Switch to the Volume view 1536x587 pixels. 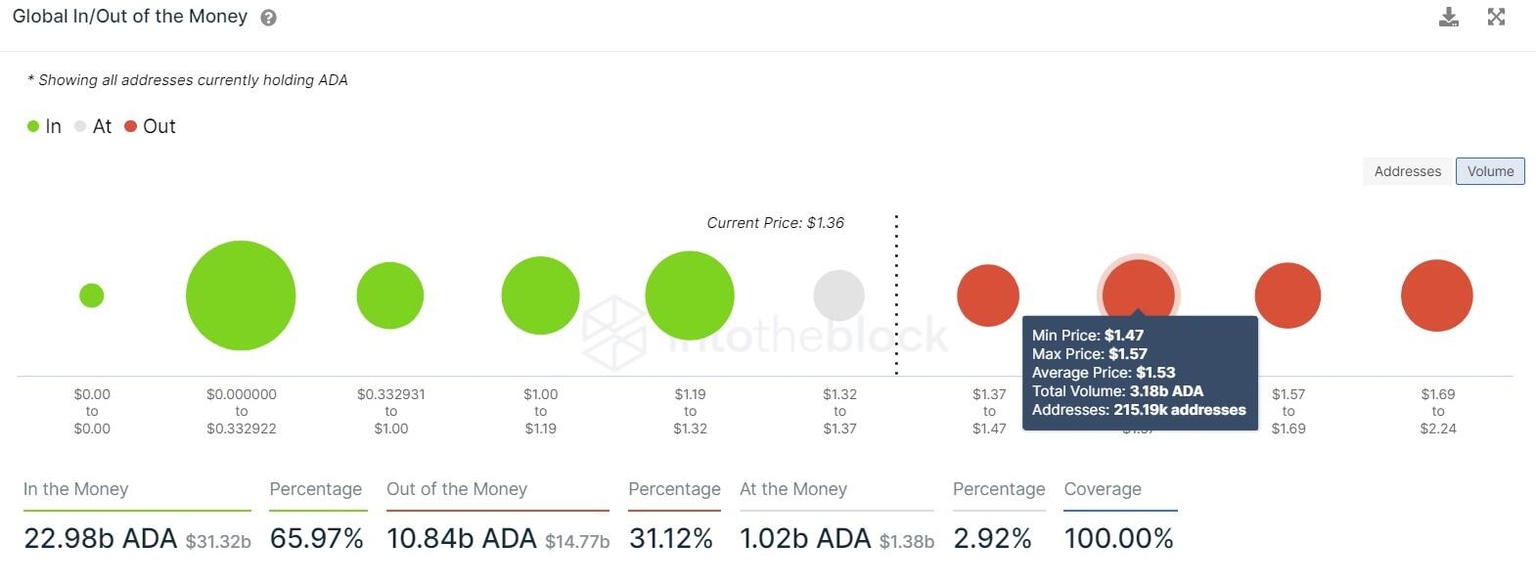(x=1490, y=171)
